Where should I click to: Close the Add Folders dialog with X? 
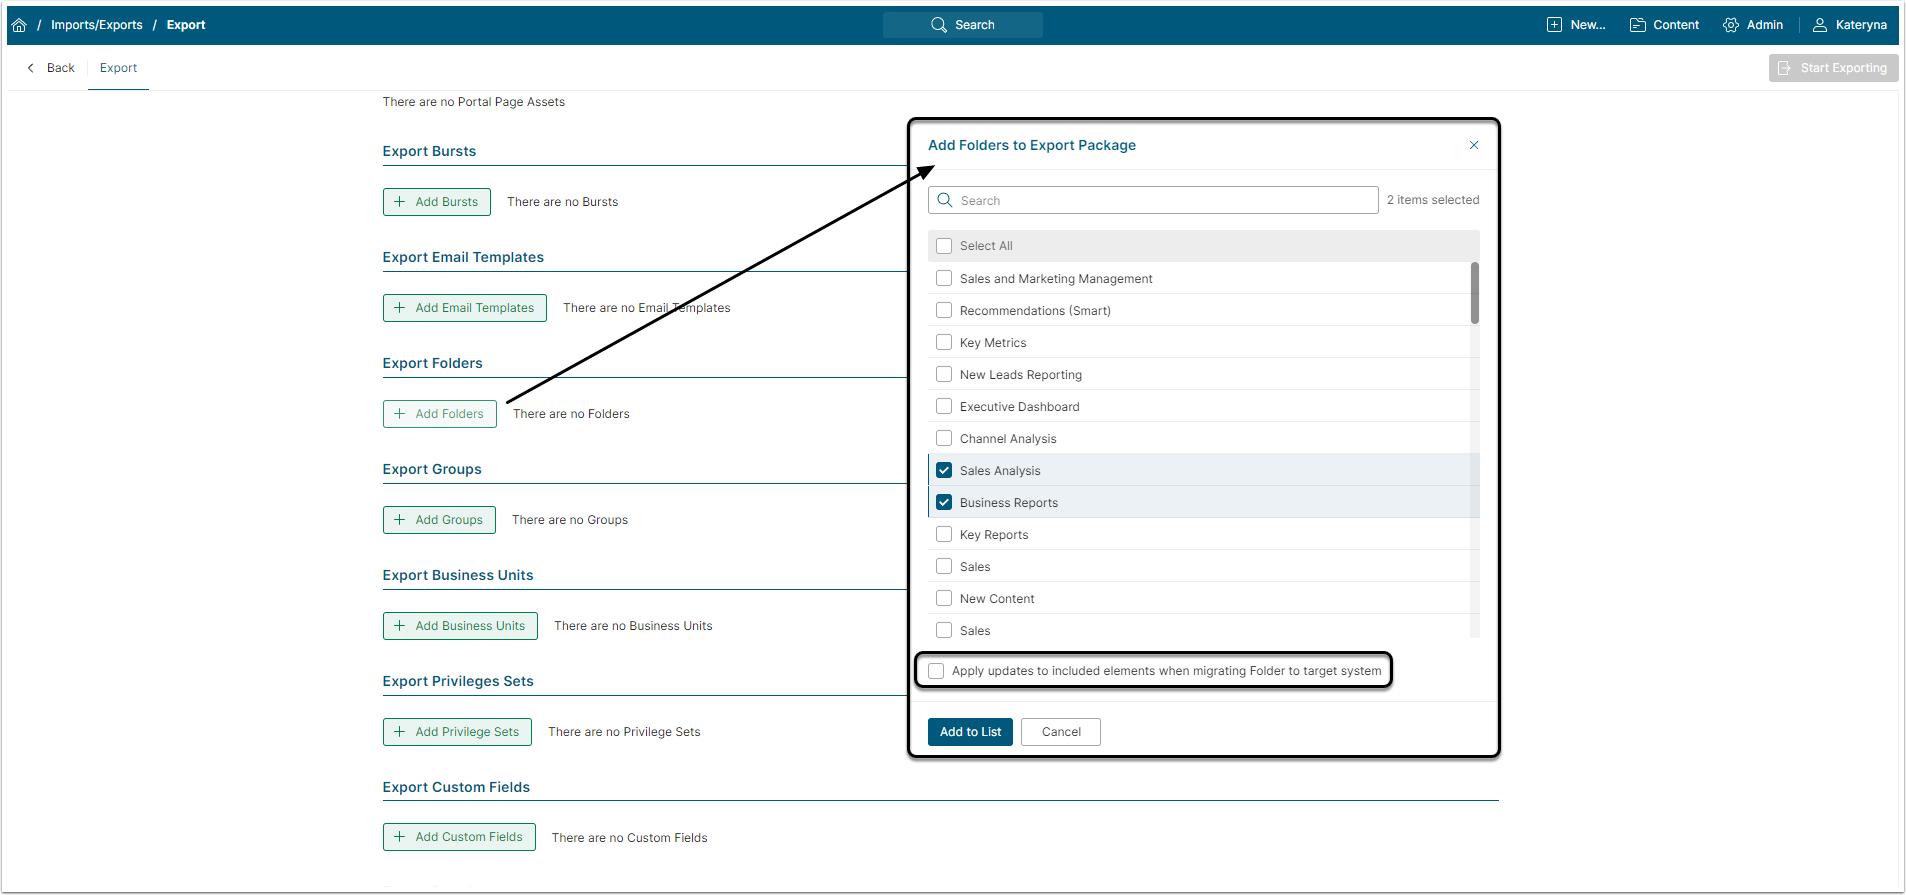pyautogui.click(x=1473, y=145)
